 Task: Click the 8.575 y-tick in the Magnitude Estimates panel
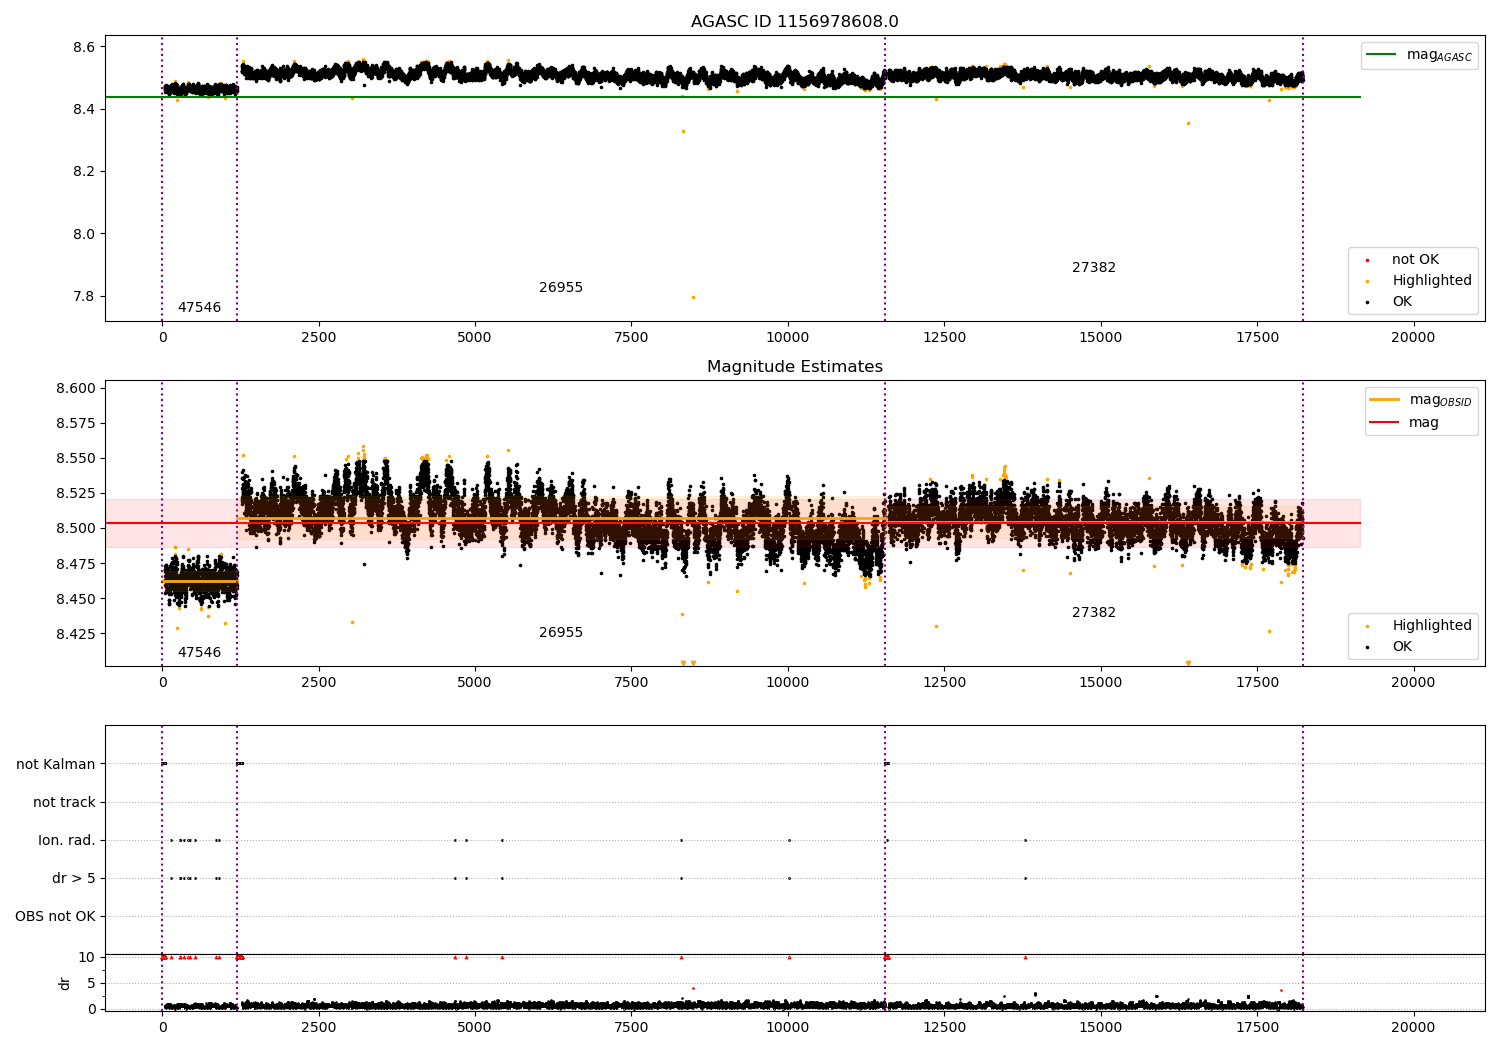tap(76, 424)
